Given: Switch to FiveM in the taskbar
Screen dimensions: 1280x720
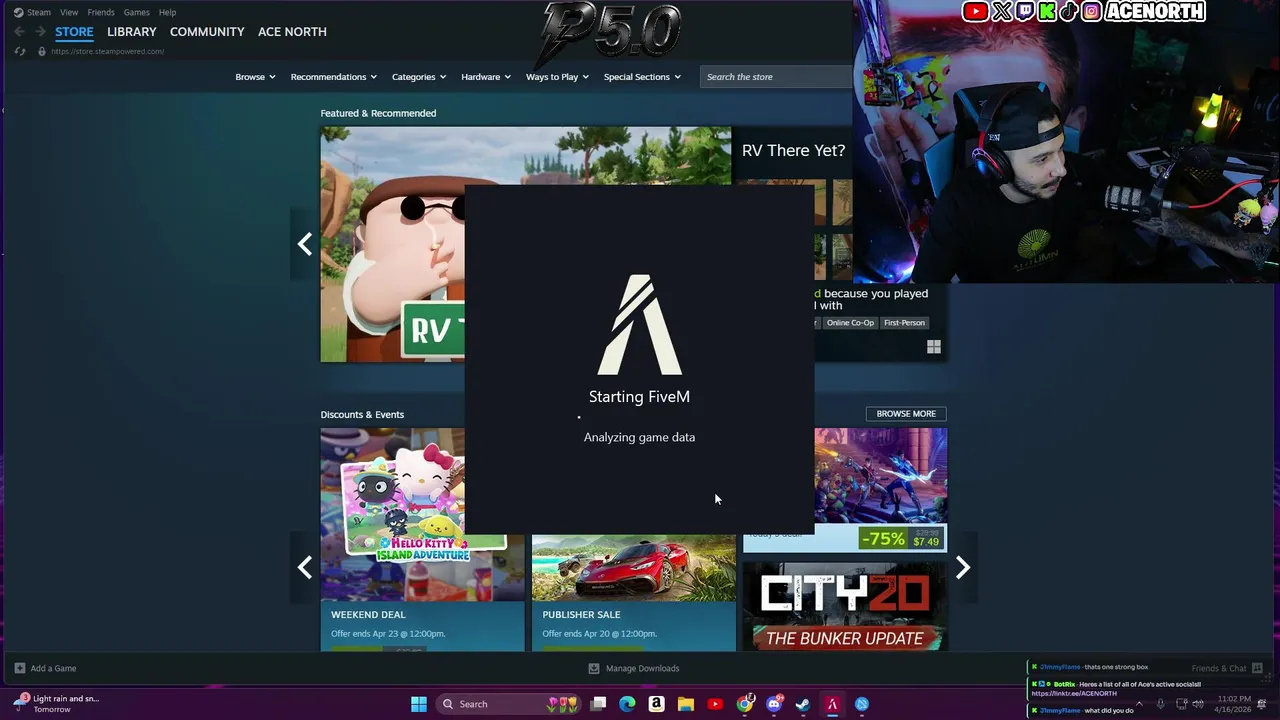Looking at the screenshot, I should [832, 704].
